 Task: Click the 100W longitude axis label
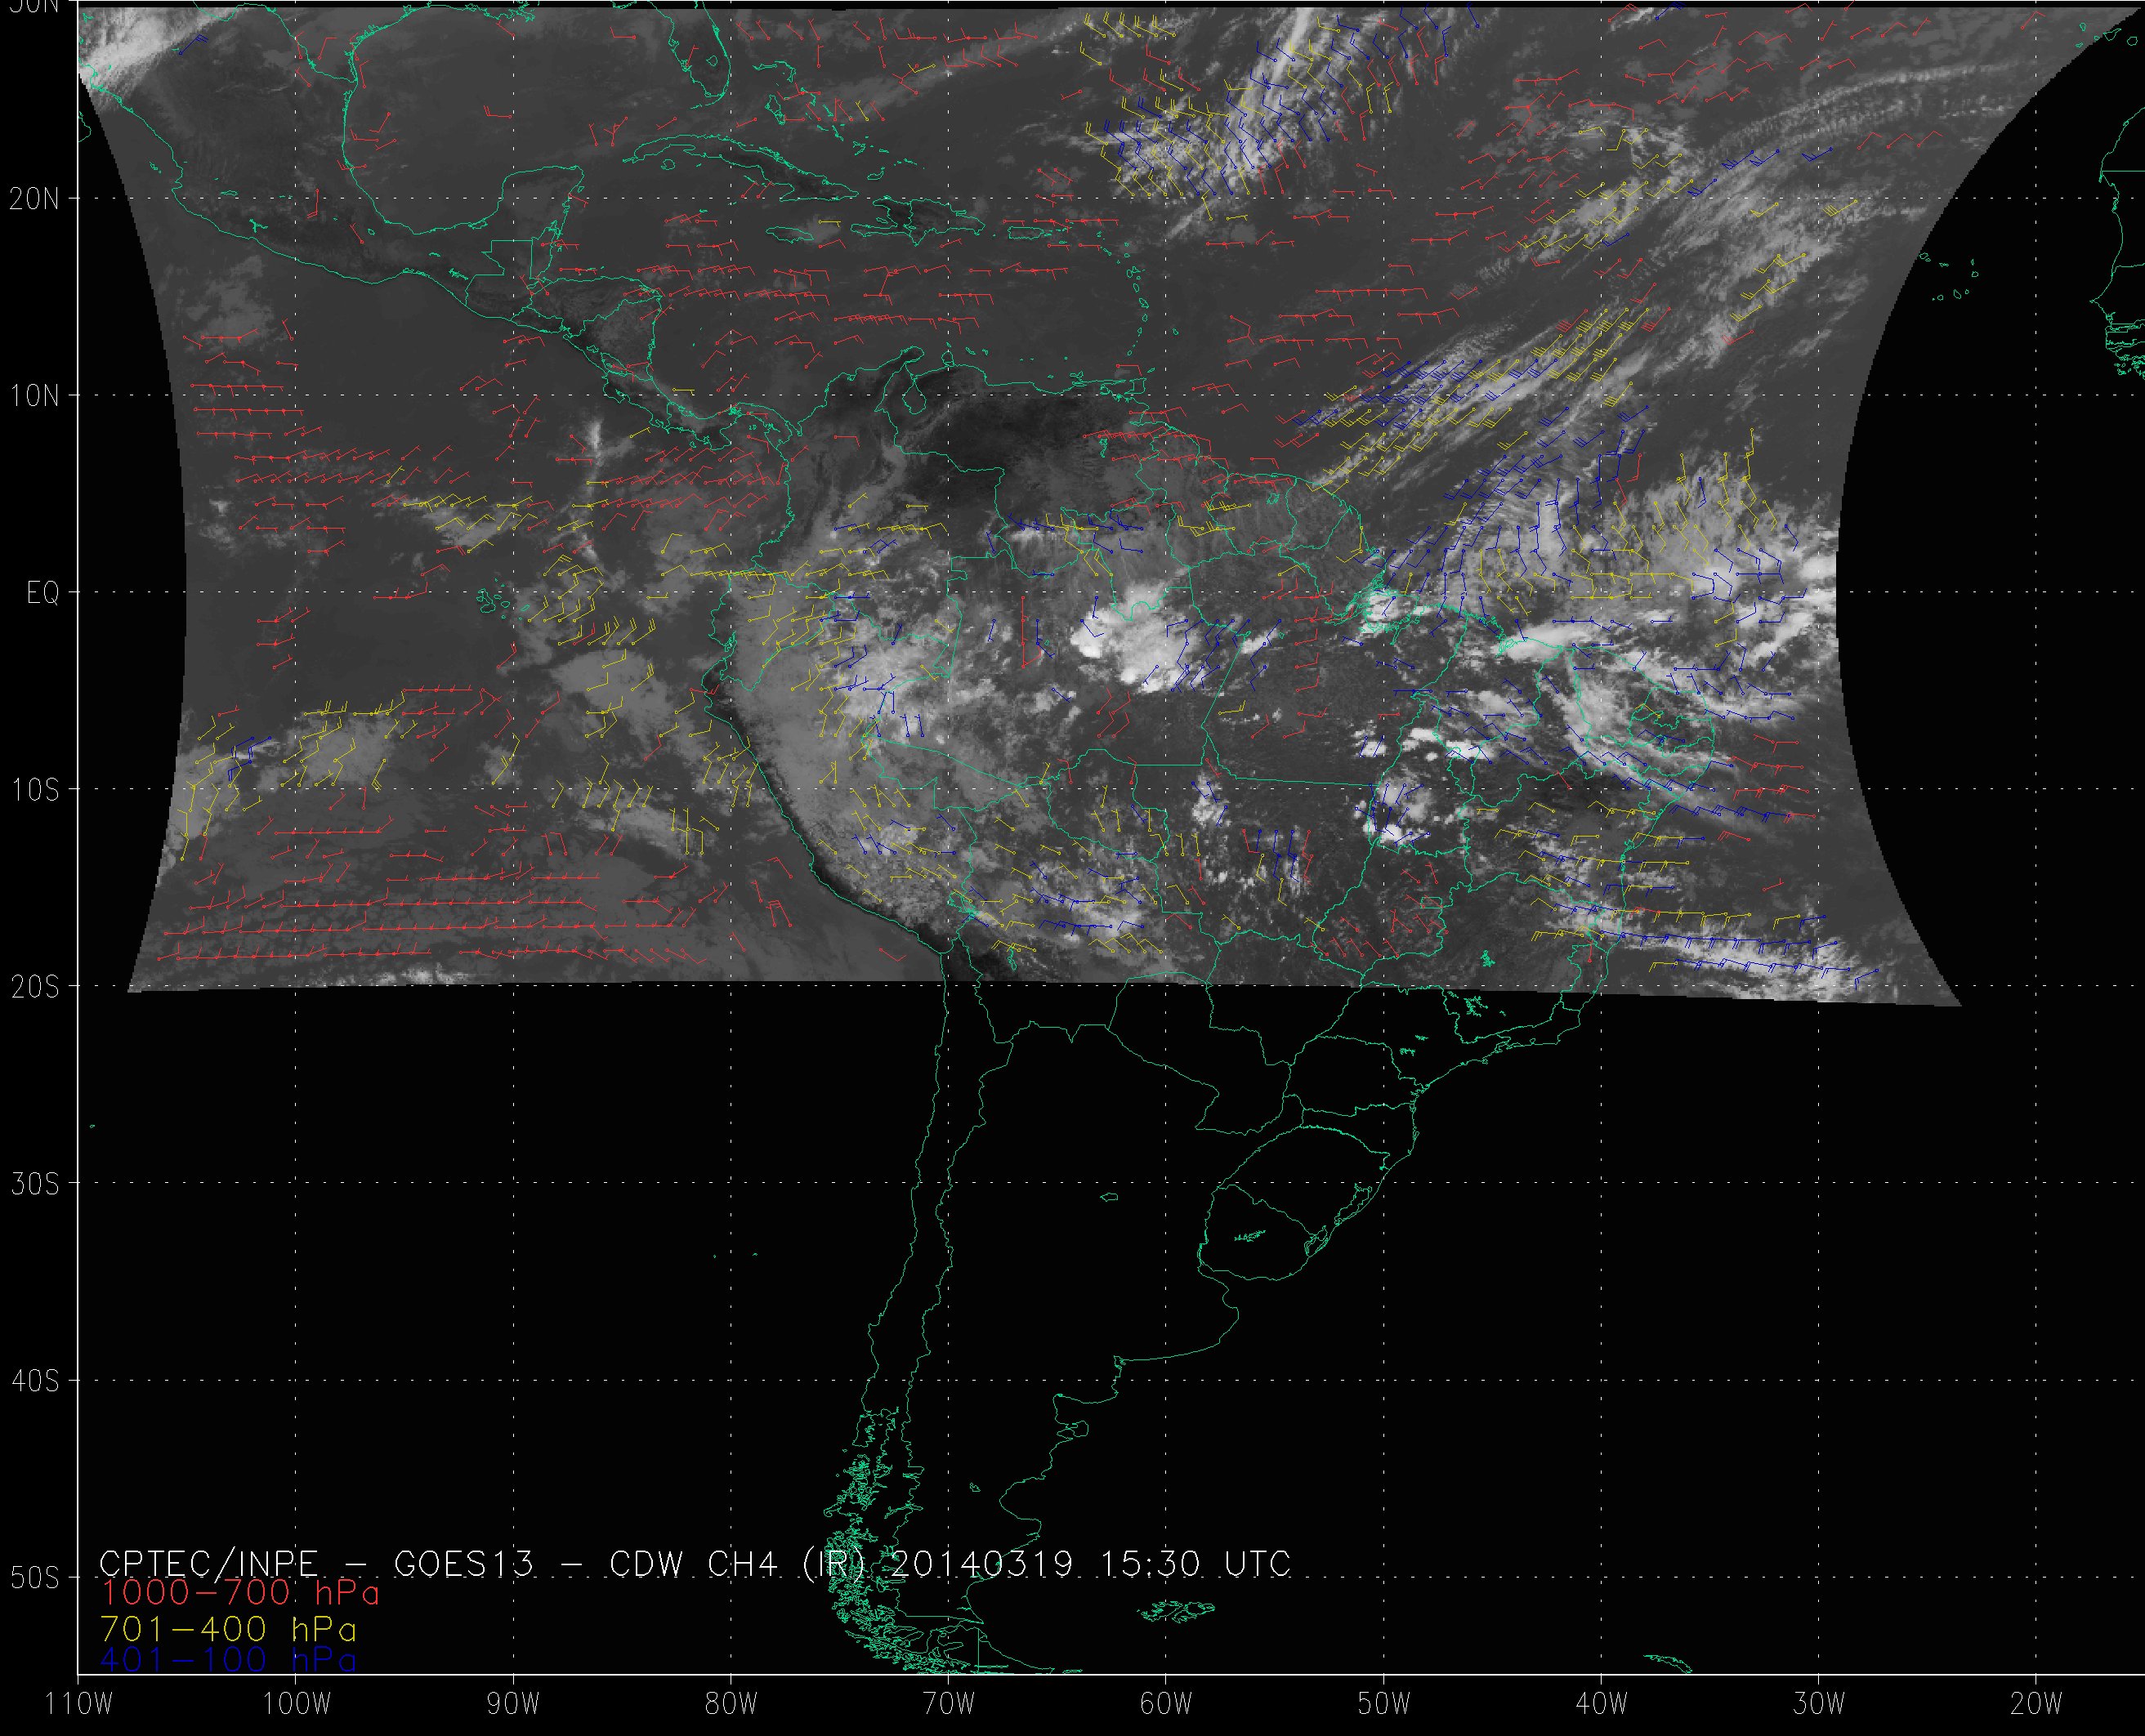[296, 1704]
